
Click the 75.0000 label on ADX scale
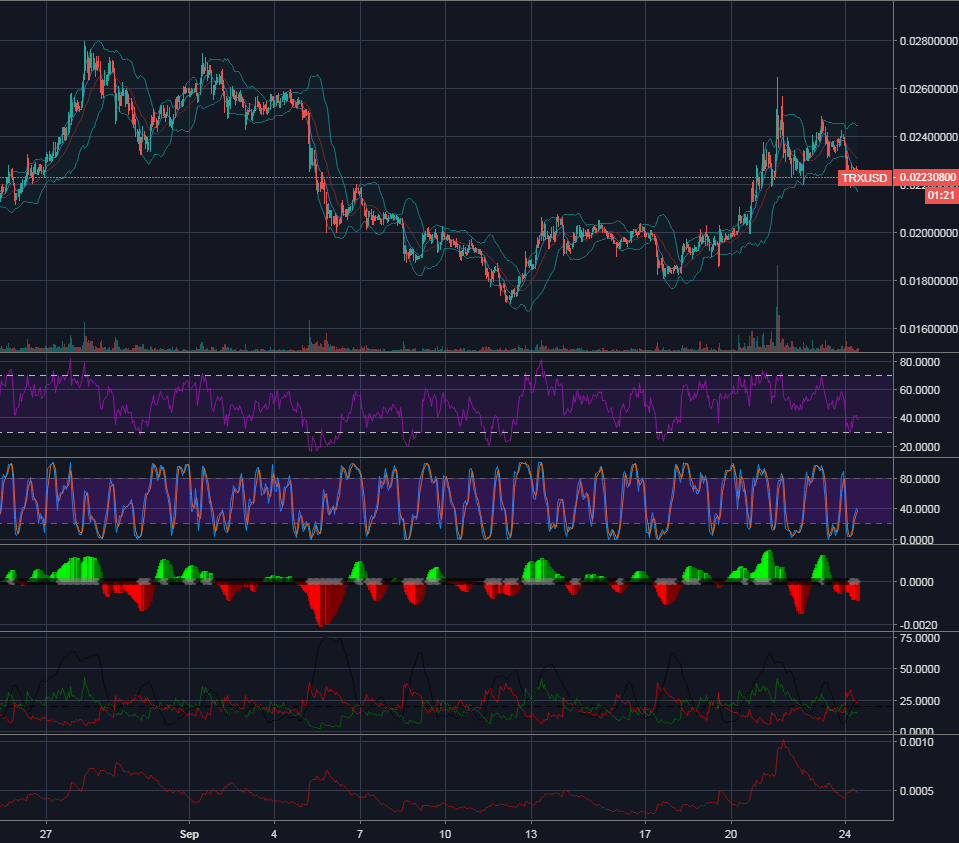click(920, 638)
